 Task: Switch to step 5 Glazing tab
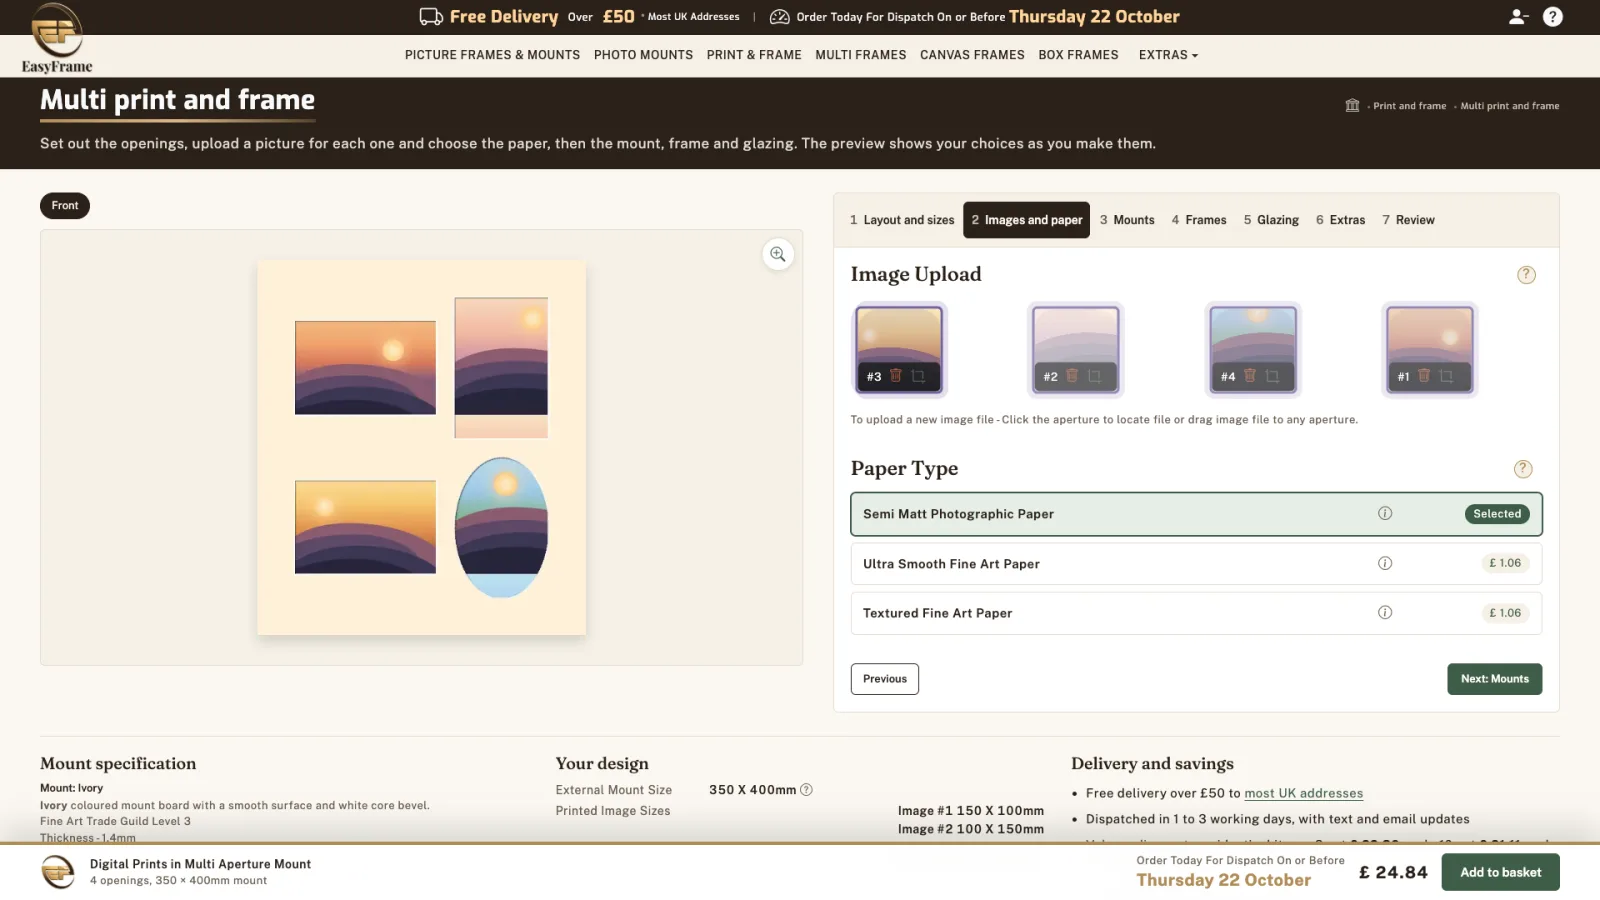pos(1271,220)
